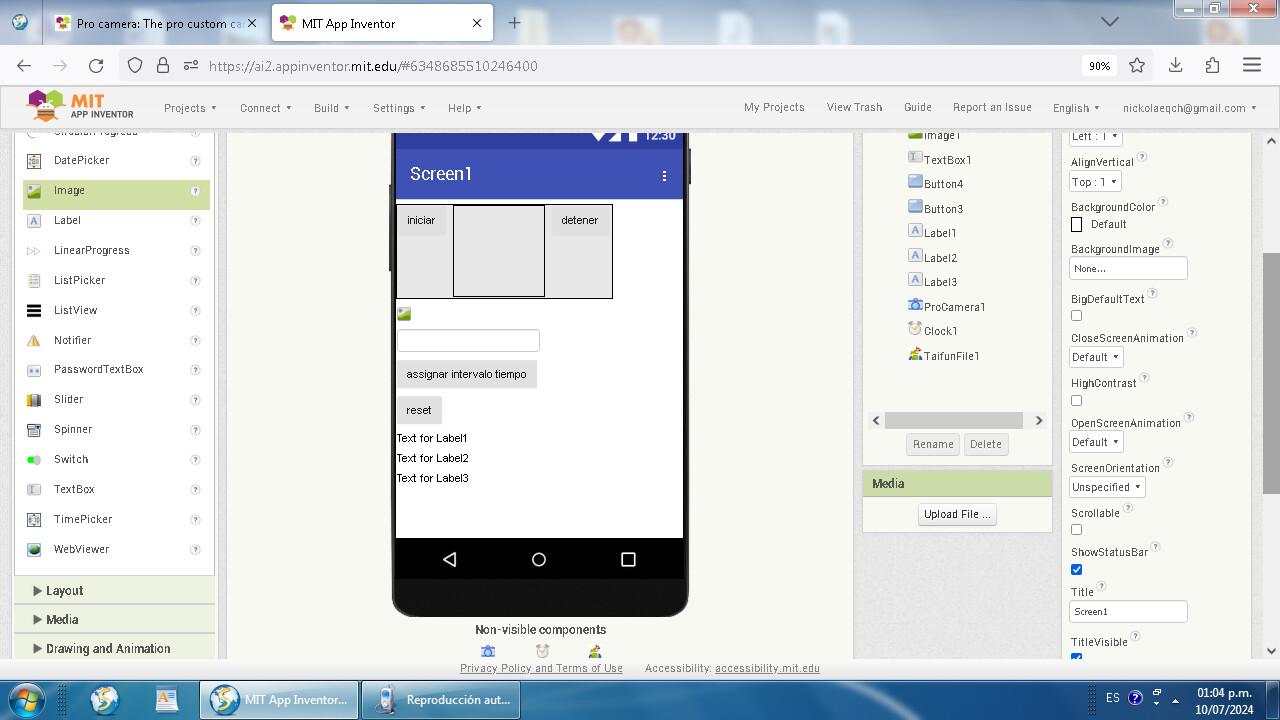Enable the BigDefaultText property
1280x720 pixels.
coord(1076,315)
